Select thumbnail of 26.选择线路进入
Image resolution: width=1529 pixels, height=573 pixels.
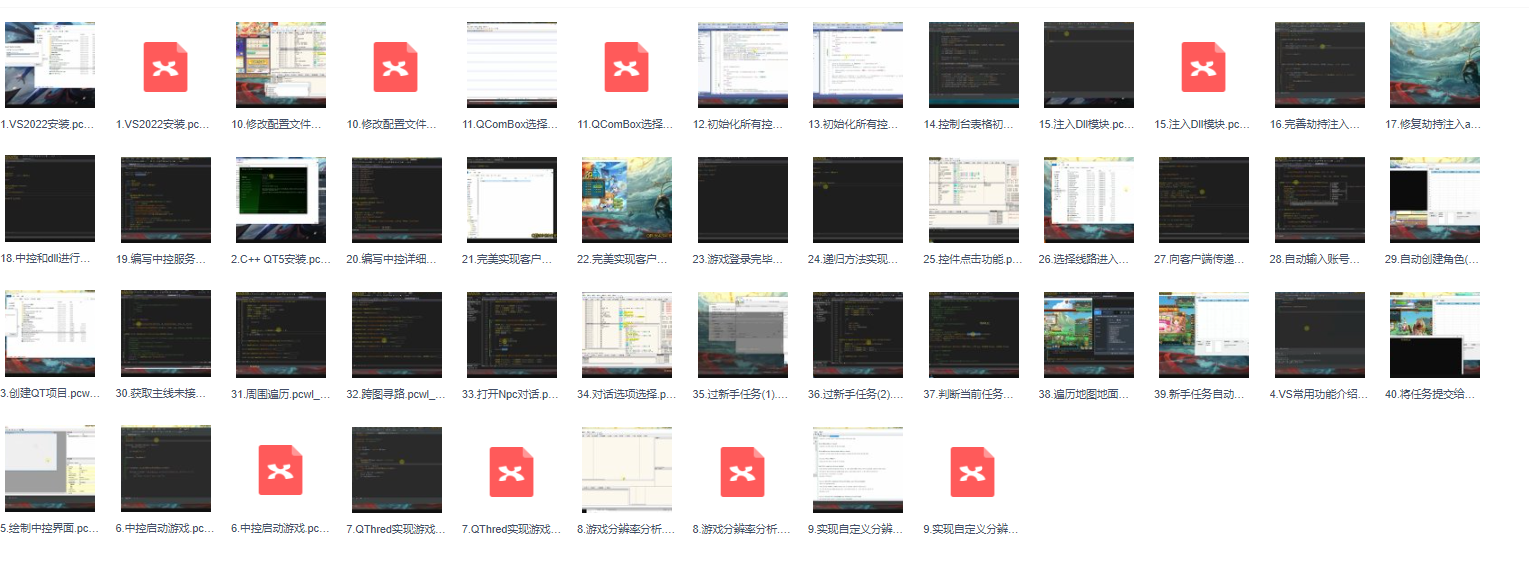point(1089,199)
